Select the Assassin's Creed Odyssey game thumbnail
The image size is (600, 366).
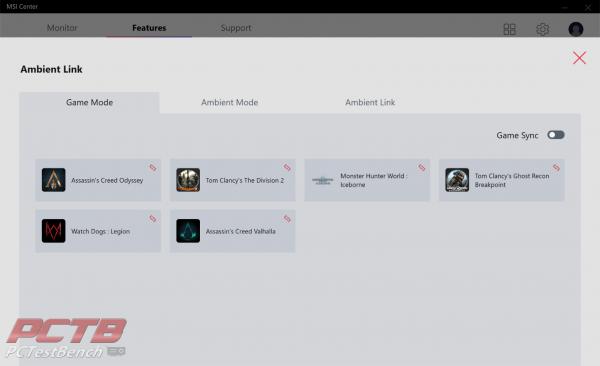tap(54, 180)
